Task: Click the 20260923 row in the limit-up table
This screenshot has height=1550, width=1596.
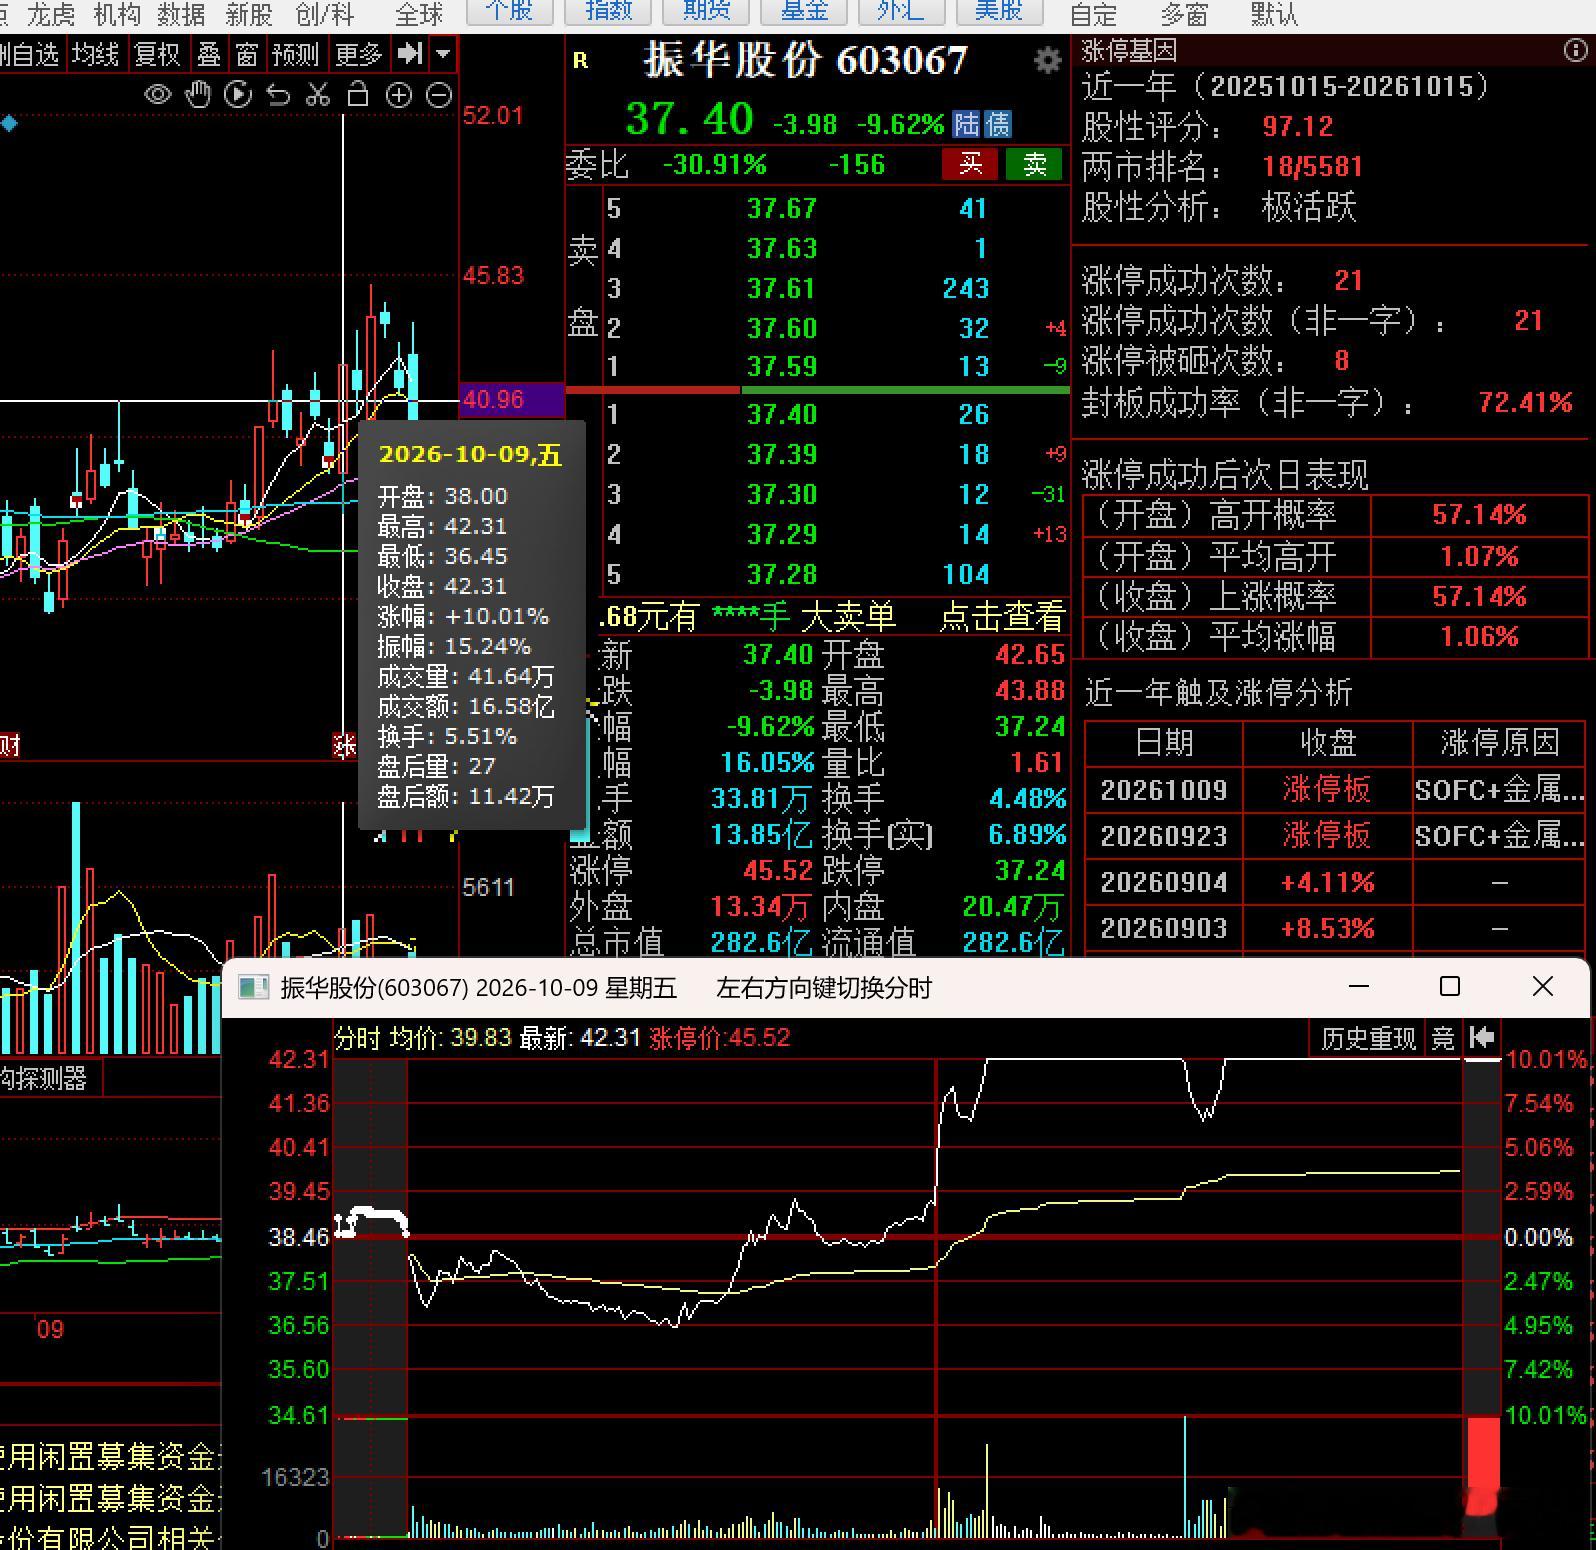Action: 1336,836
